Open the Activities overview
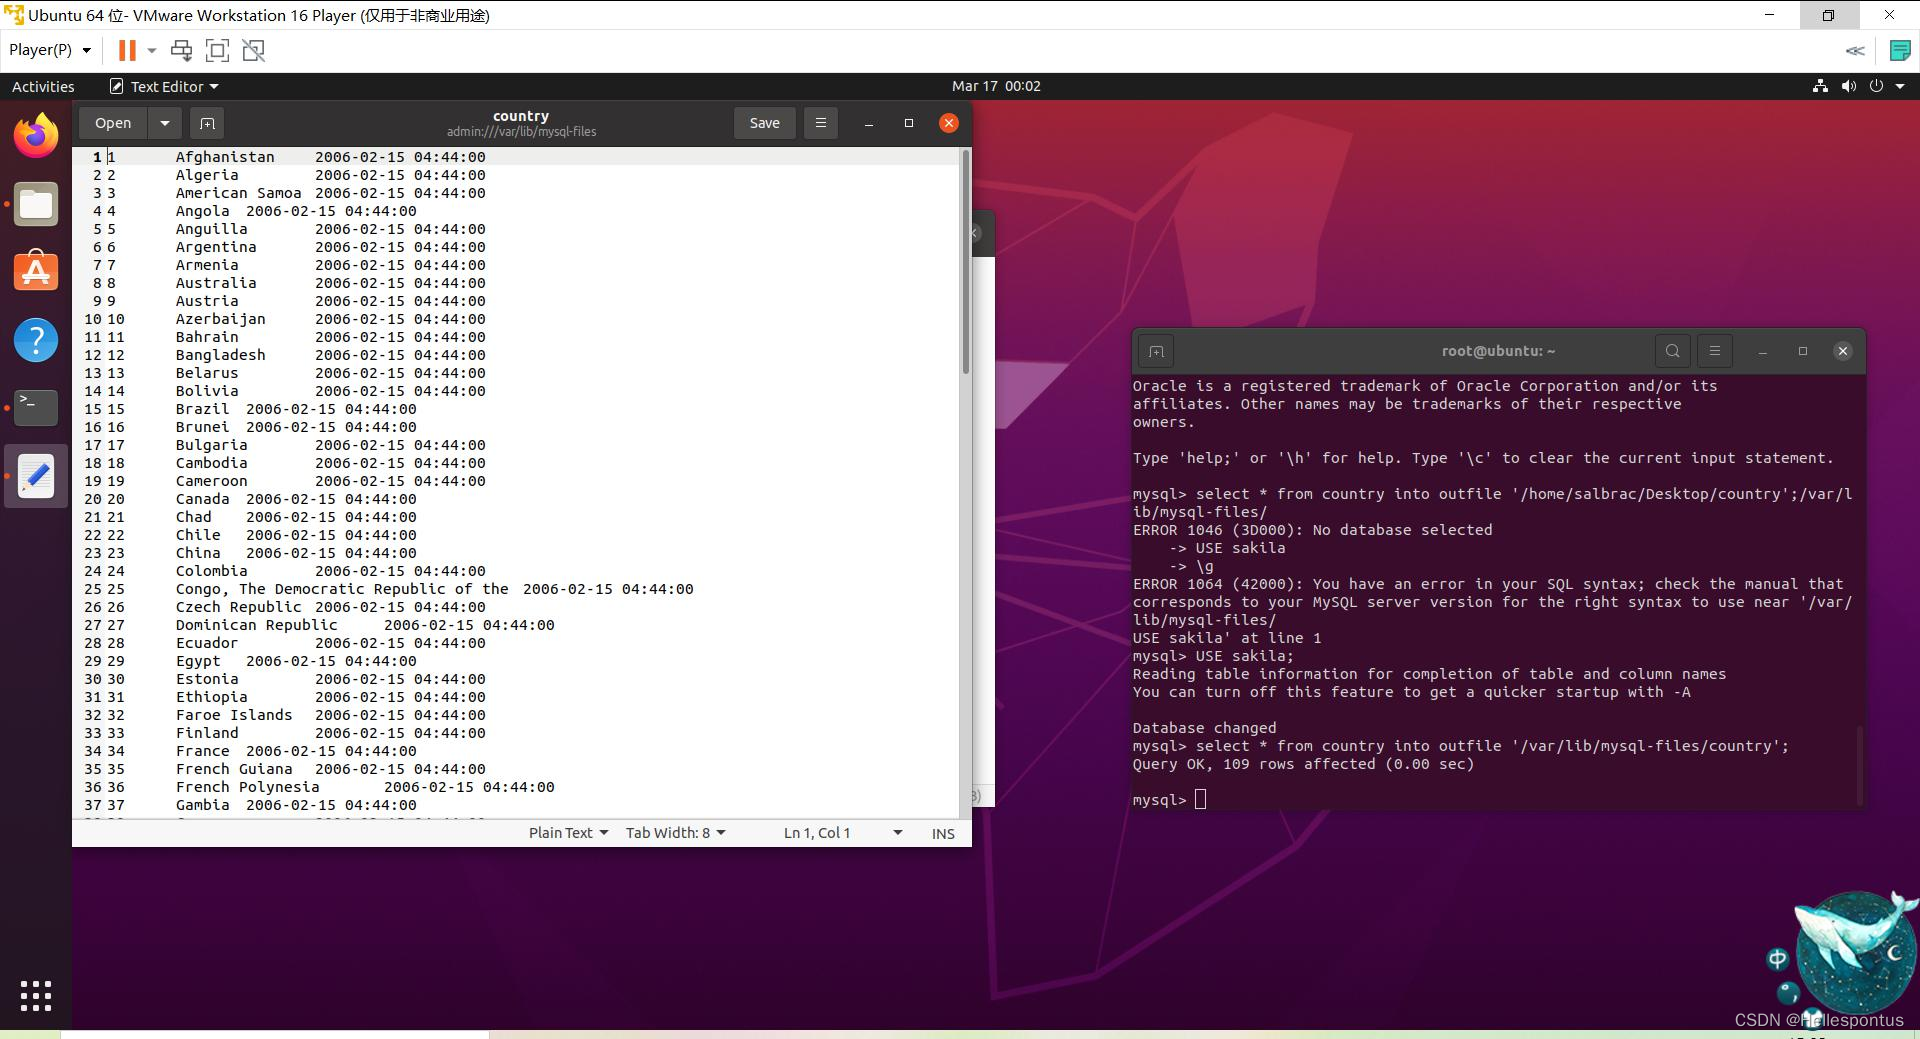 42,86
